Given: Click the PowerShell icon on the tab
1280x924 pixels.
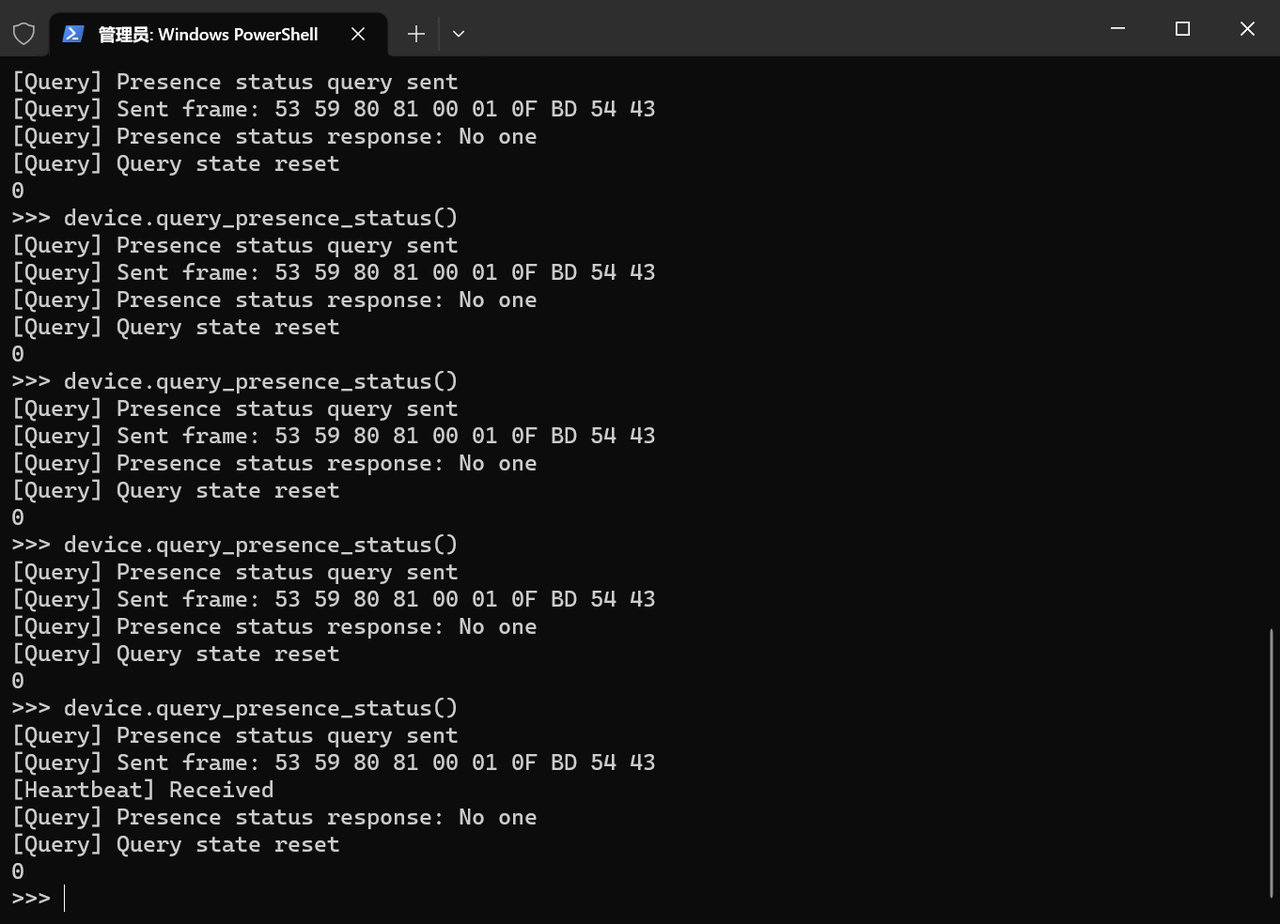Looking at the screenshot, I should (73, 34).
